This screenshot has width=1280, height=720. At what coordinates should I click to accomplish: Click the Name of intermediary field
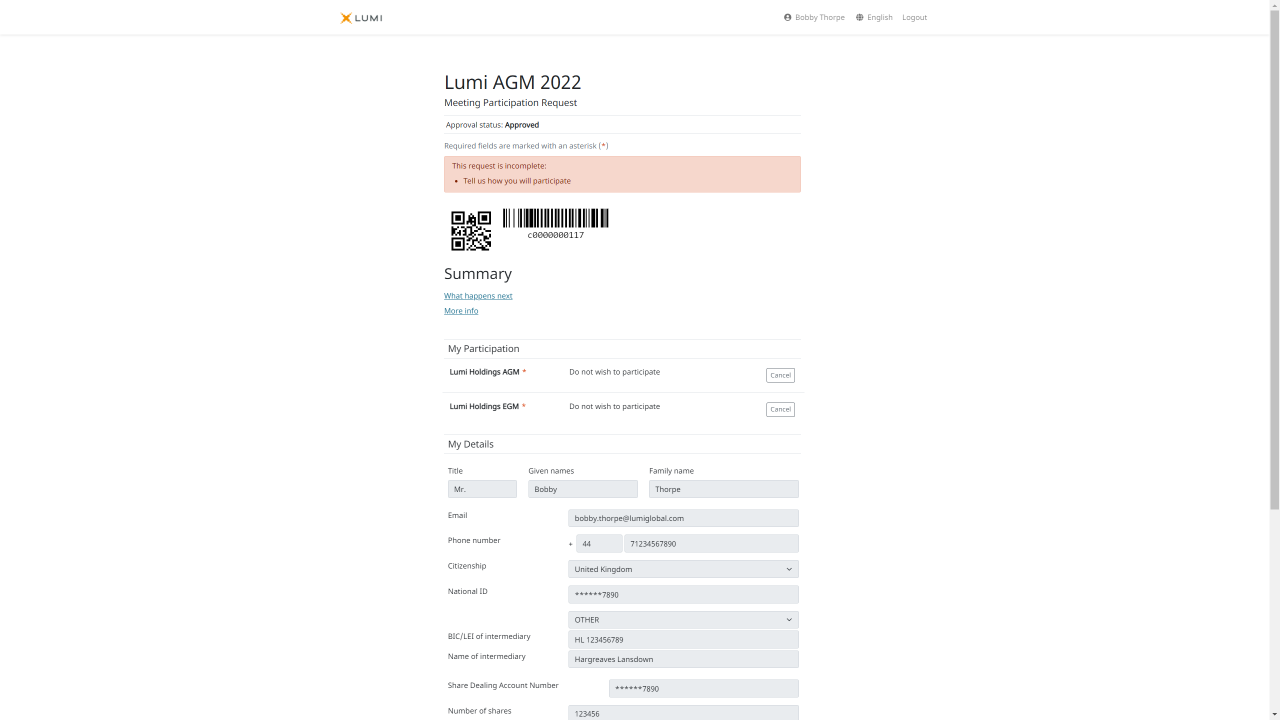pyautogui.click(x=684, y=659)
